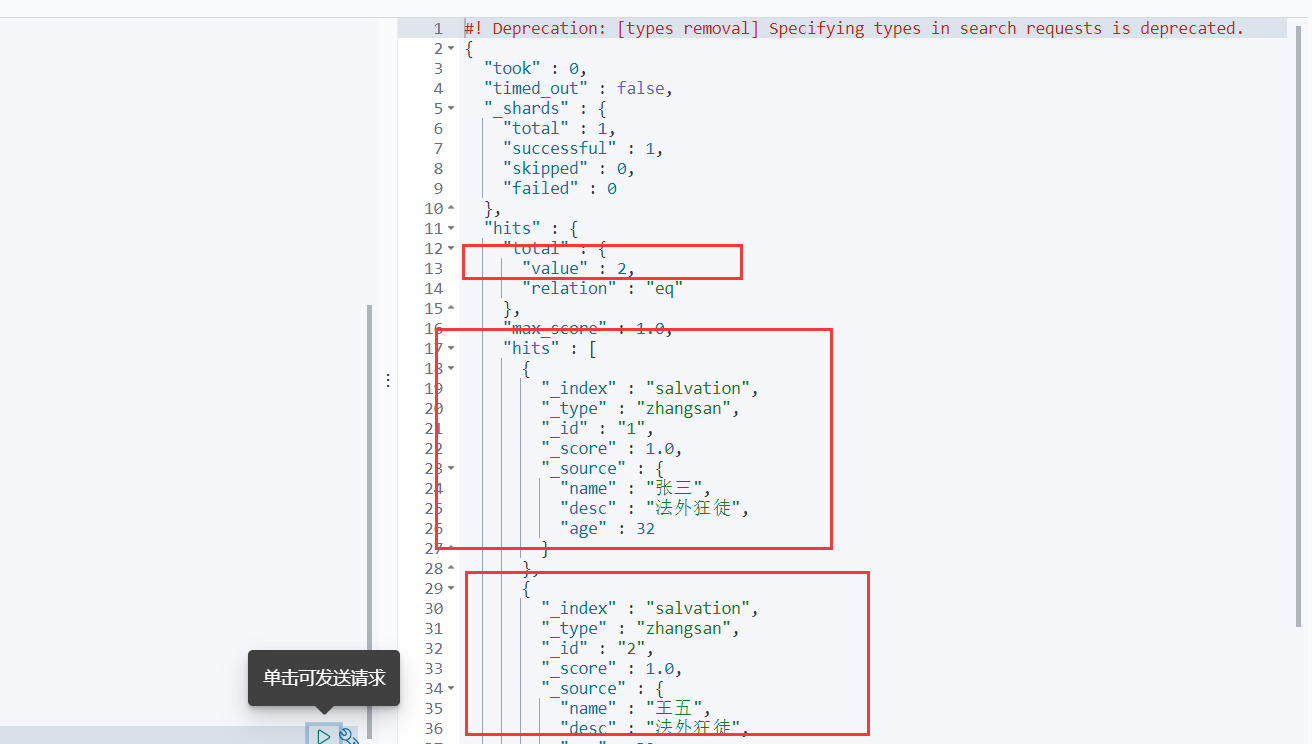The height and width of the screenshot is (744, 1312).
Task: Collapse the "total" object at line 12
Action: point(451,248)
